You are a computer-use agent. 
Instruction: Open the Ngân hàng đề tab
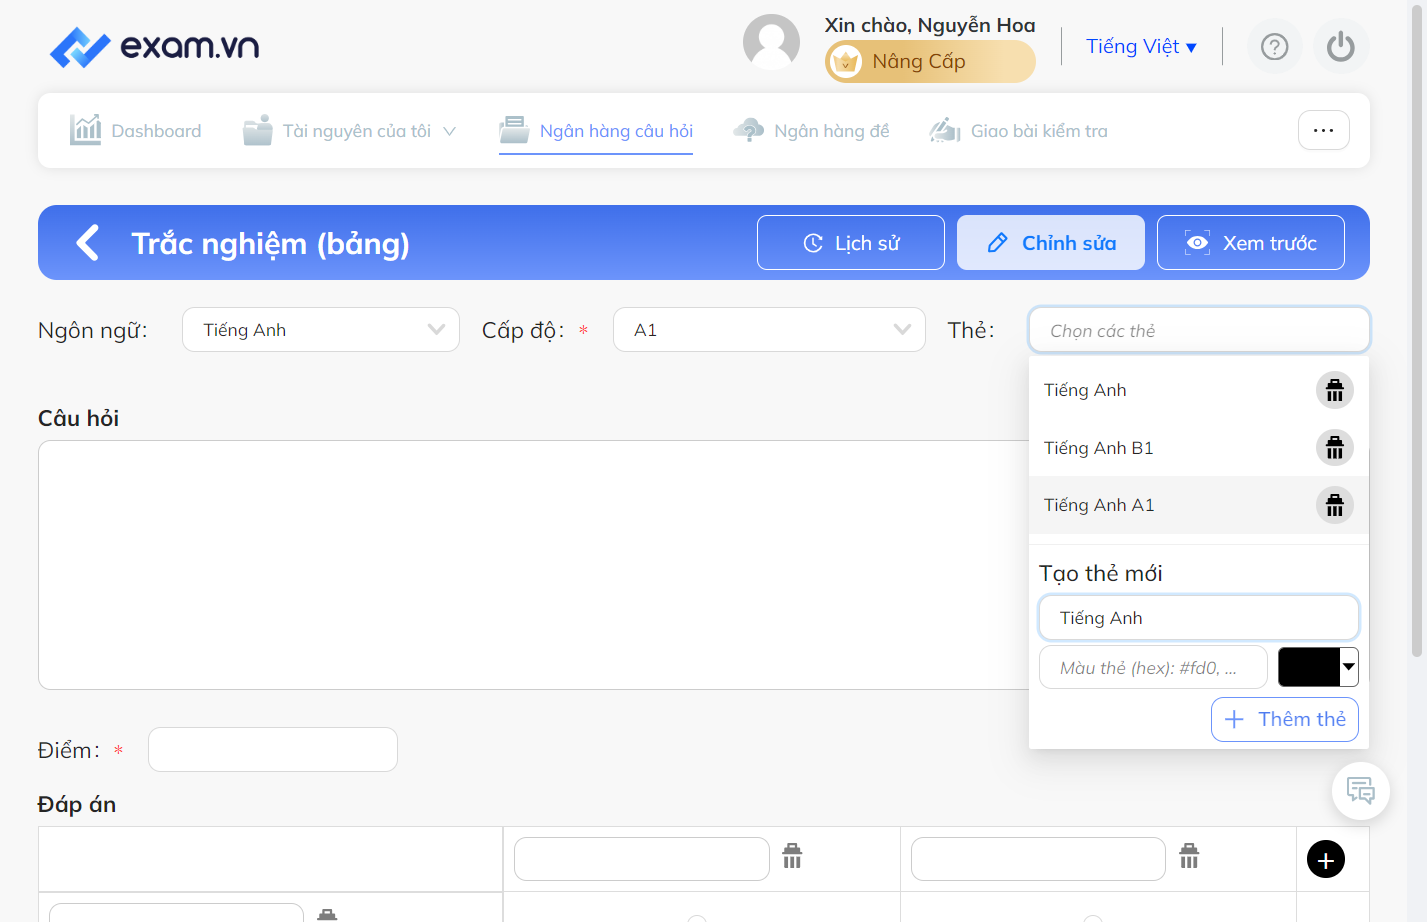tap(811, 130)
